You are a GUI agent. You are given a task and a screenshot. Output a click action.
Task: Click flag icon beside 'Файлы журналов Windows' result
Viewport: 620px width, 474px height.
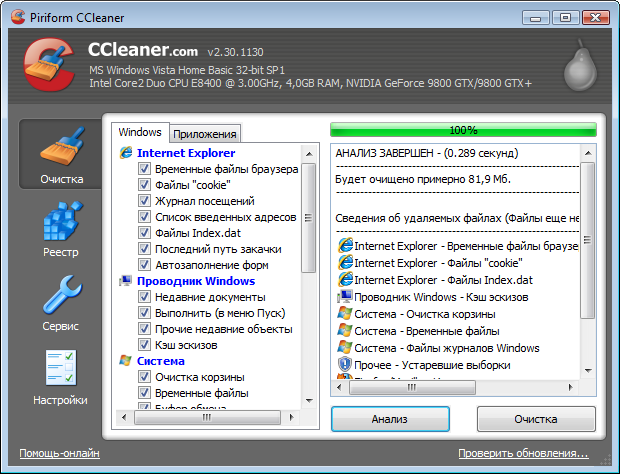coord(345,347)
